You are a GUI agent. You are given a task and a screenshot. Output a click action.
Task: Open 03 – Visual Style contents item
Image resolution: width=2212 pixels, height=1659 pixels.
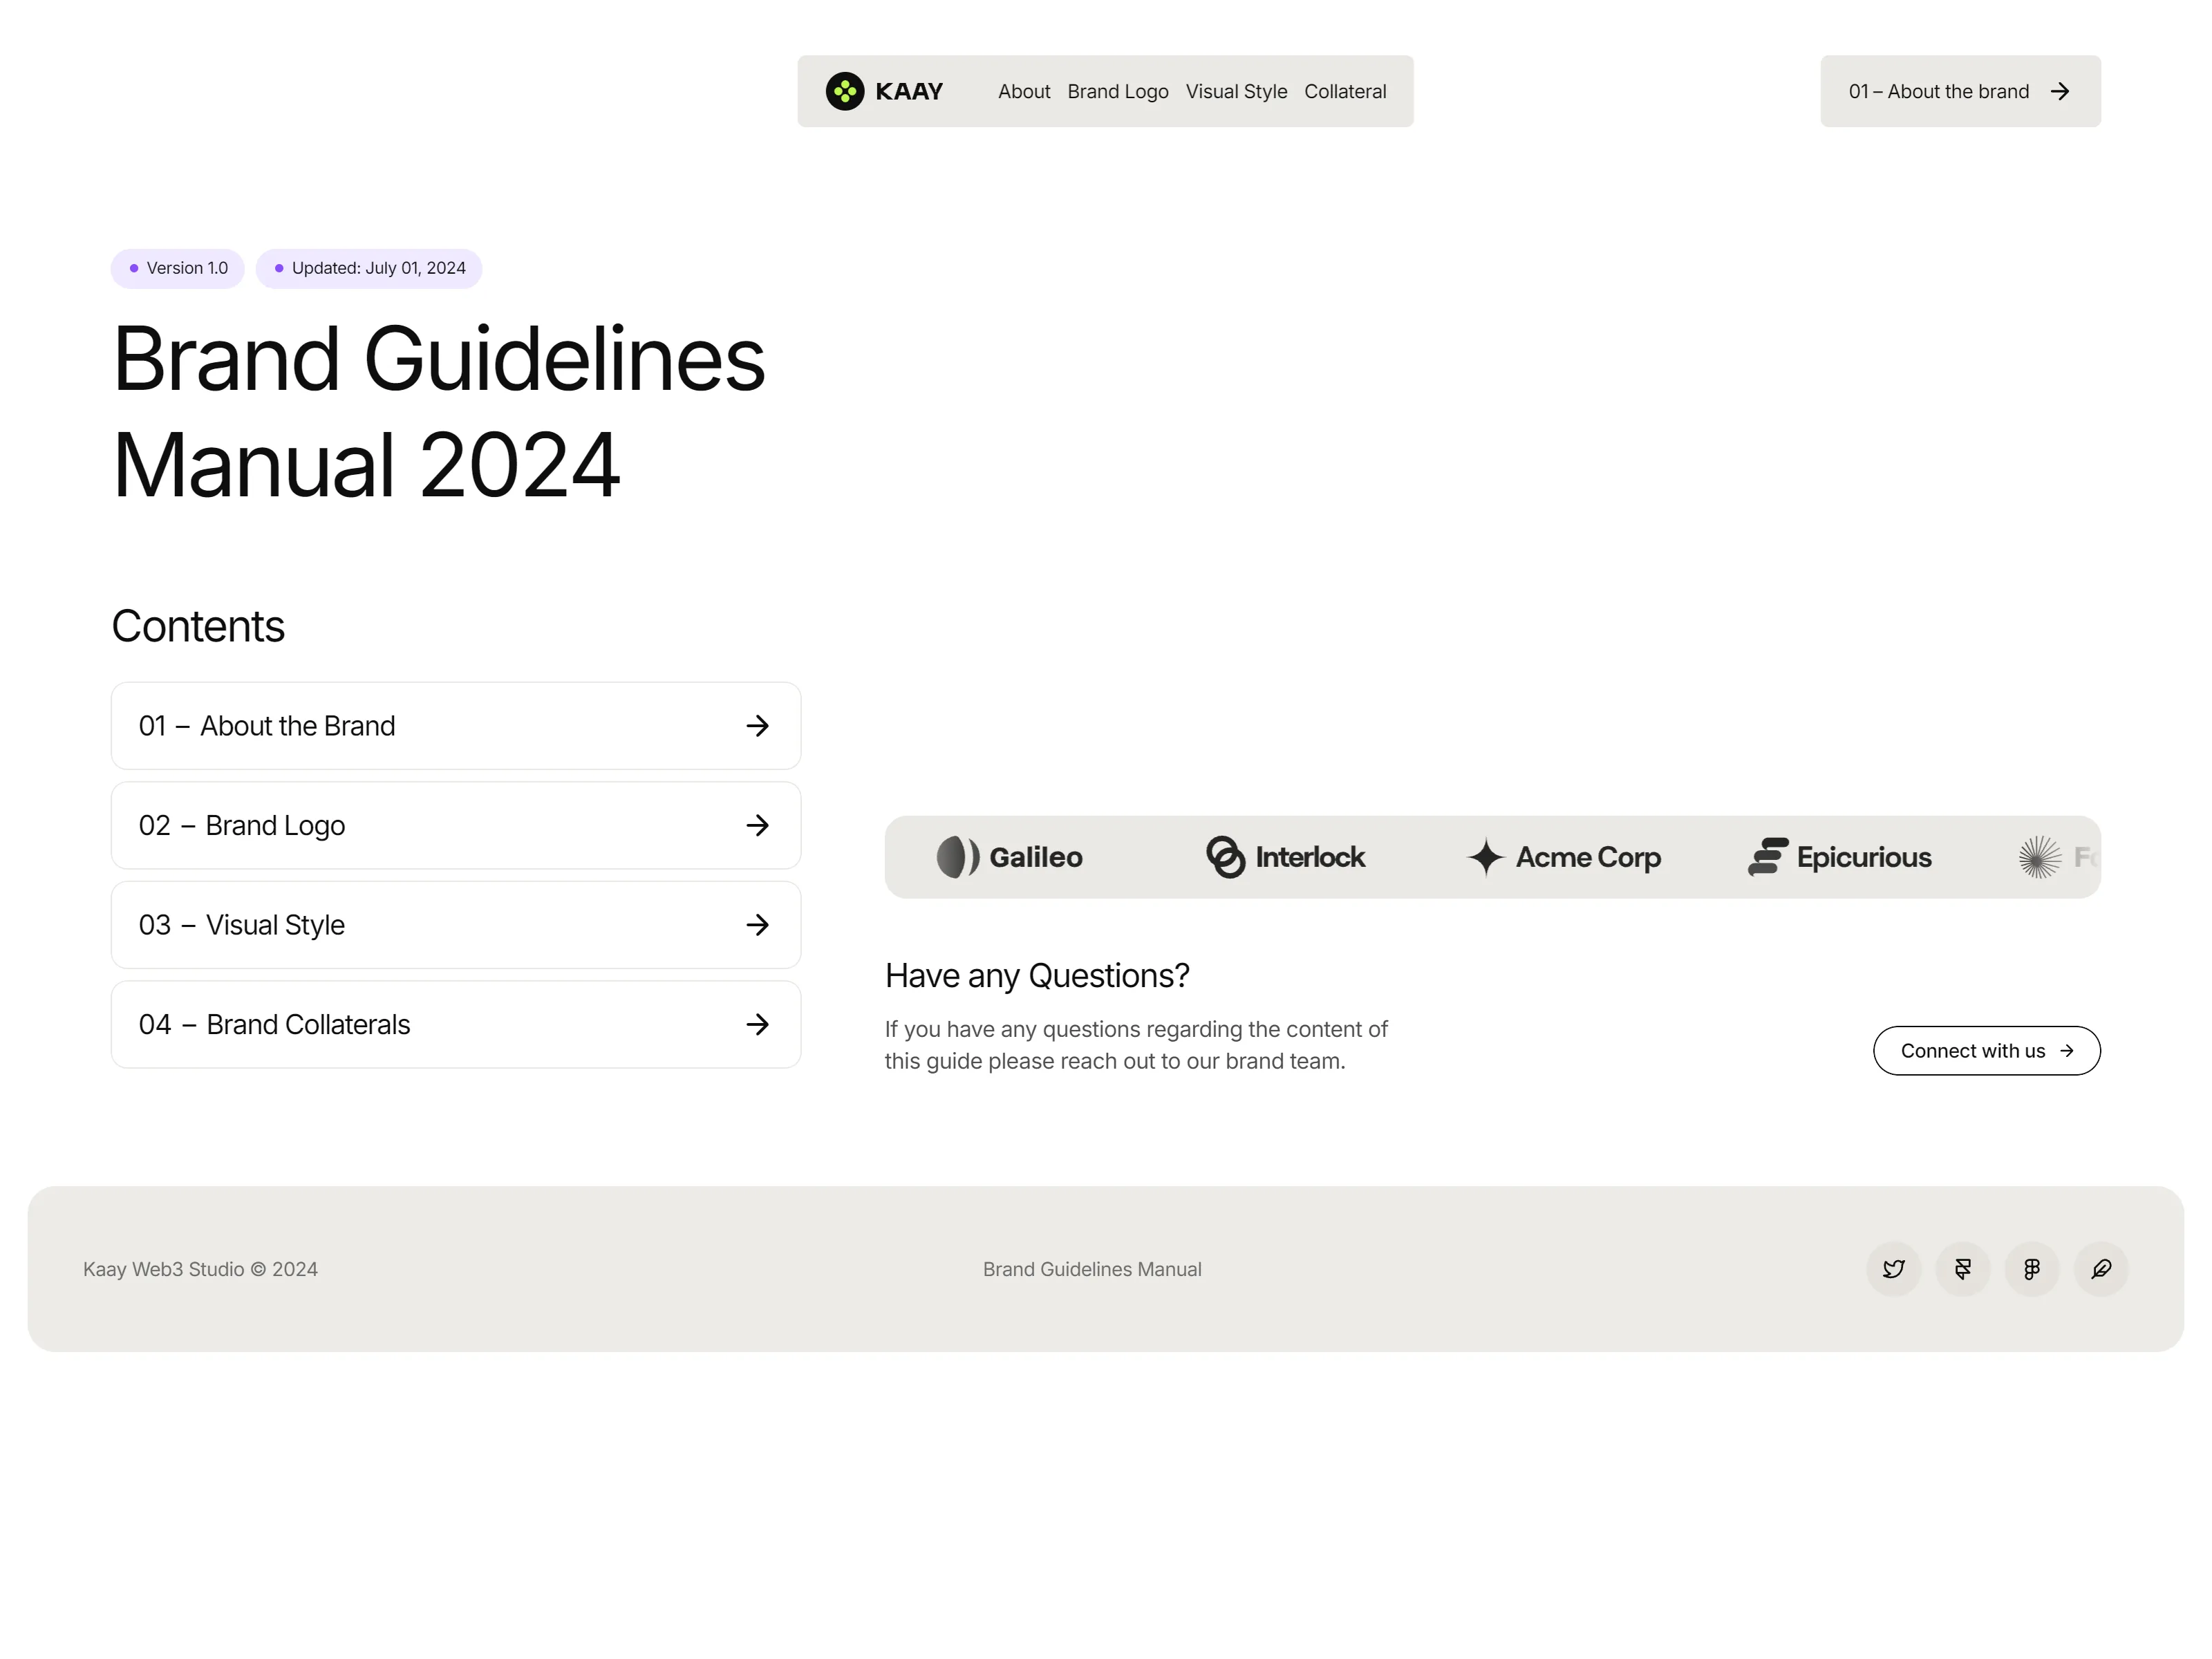[456, 925]
